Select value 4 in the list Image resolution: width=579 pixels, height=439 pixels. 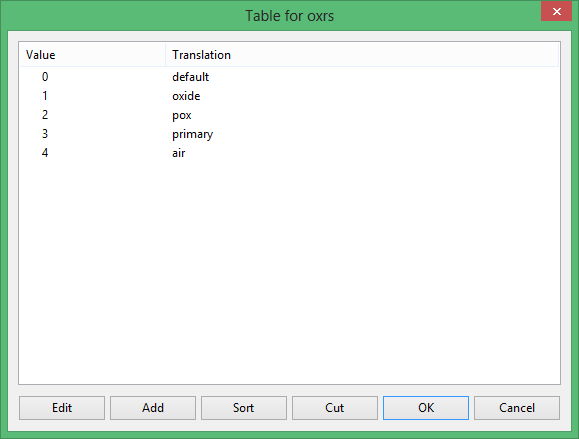point(45,153)
